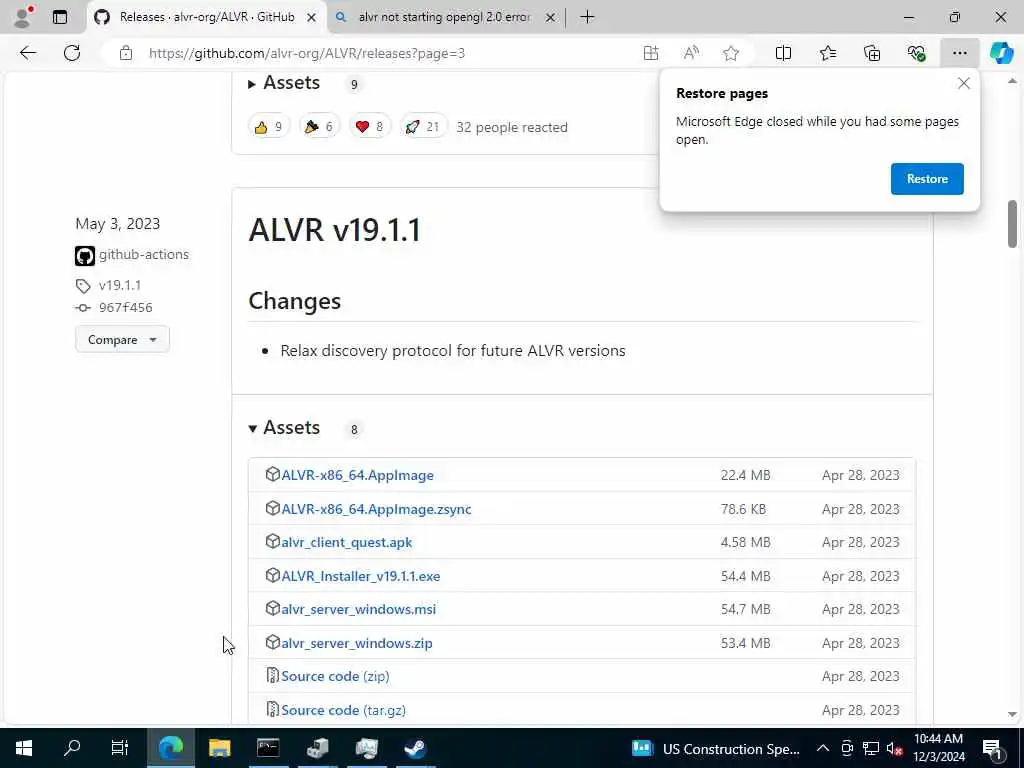Viewport: 1024px width, 768px height.
Task: Open US Construction Spe... news widget
Action: (716, 748)
